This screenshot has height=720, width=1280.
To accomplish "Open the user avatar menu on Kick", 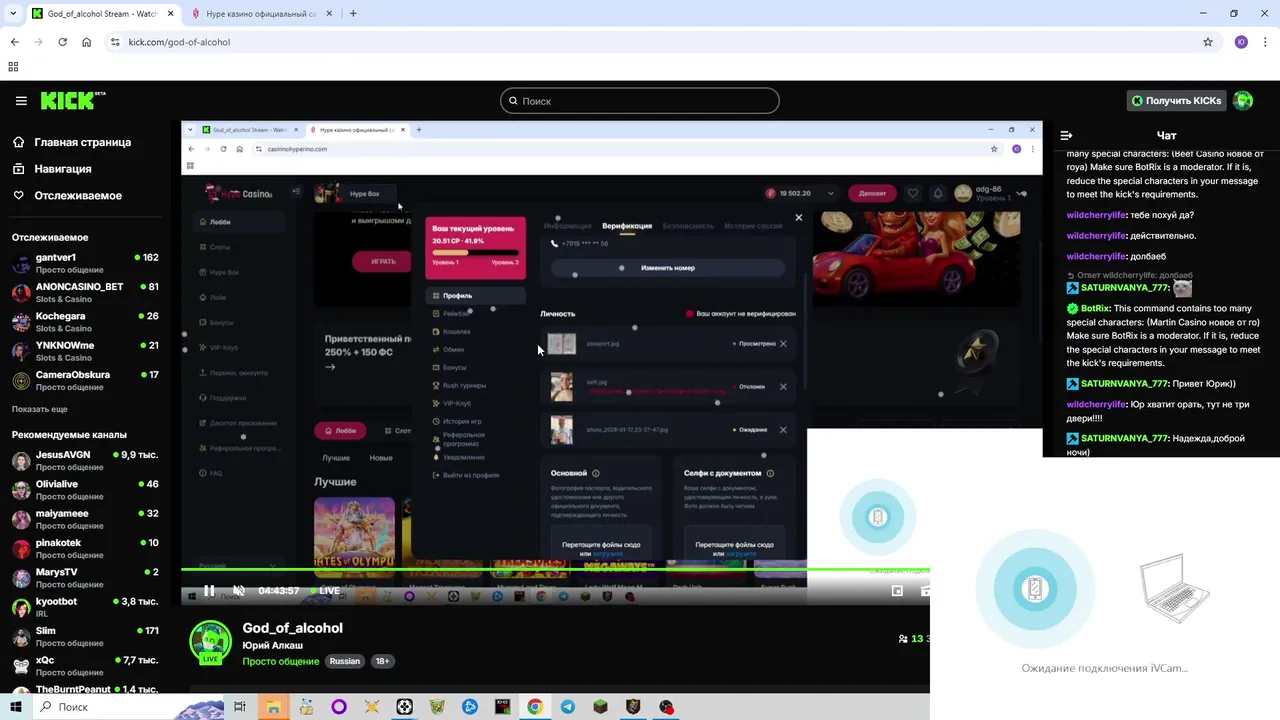I will (x=1243, y=101).
